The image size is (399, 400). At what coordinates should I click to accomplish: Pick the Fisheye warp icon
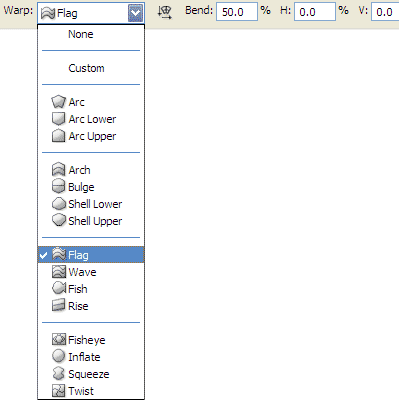coord(59,340)
